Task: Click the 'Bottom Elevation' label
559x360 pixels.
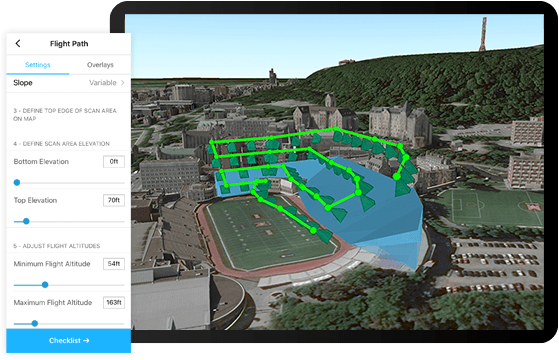Action: pos(41,161)
